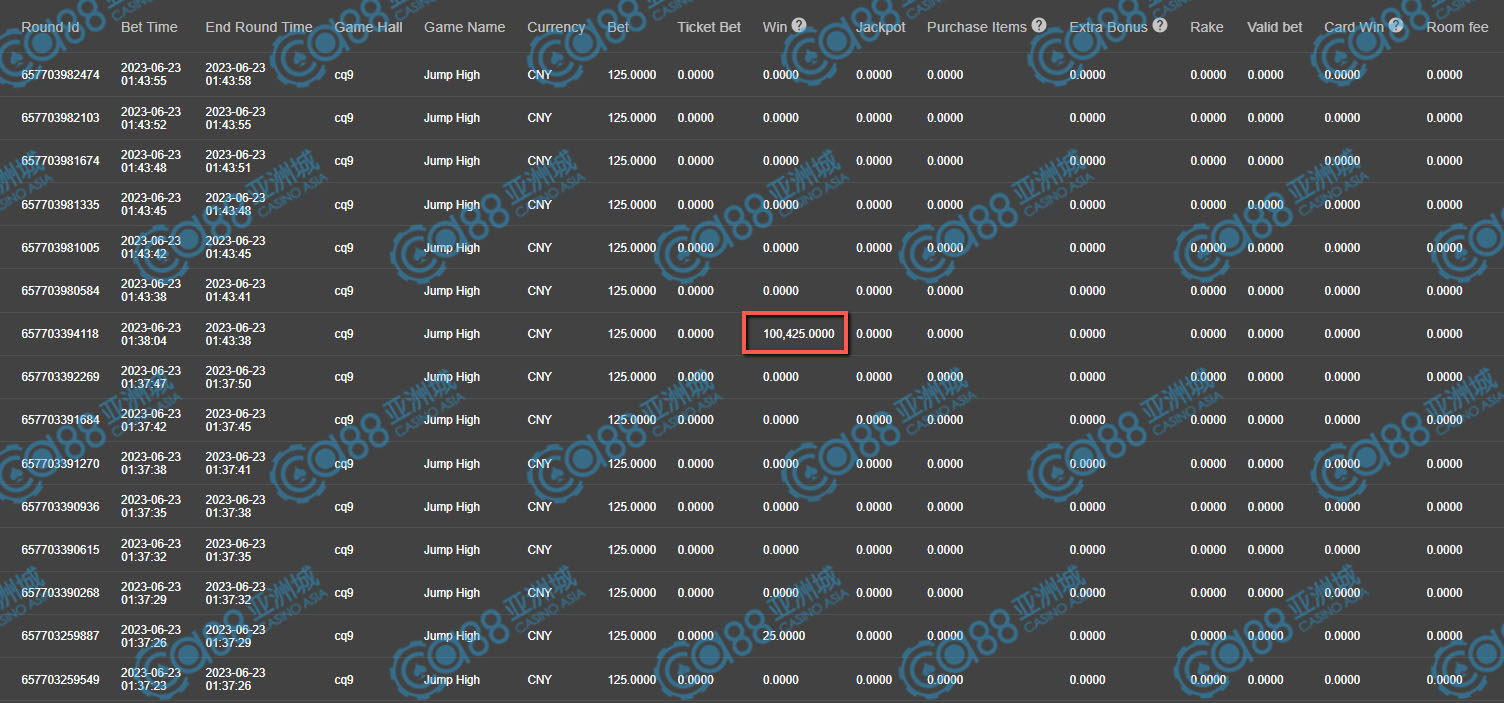Click the Rake column header

(1207, 27)
